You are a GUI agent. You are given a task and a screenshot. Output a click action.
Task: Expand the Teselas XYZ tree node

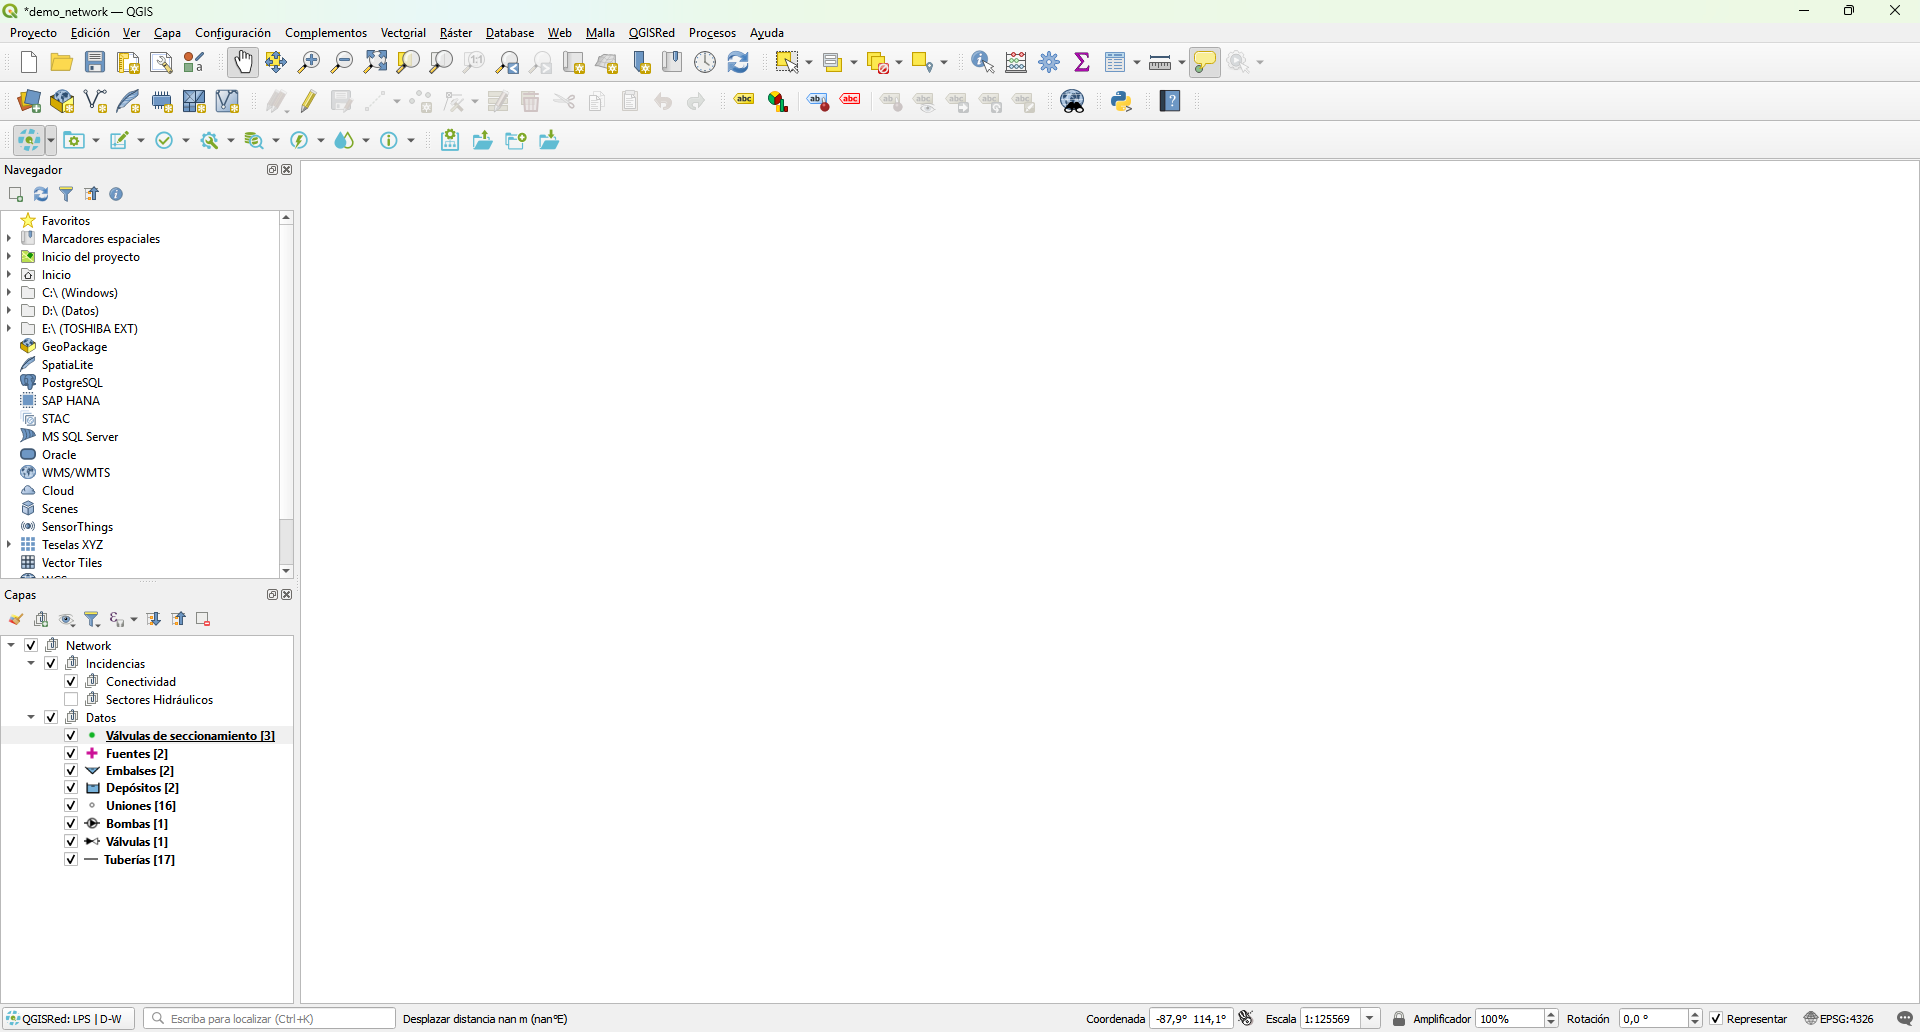click(x=9, y=545)
